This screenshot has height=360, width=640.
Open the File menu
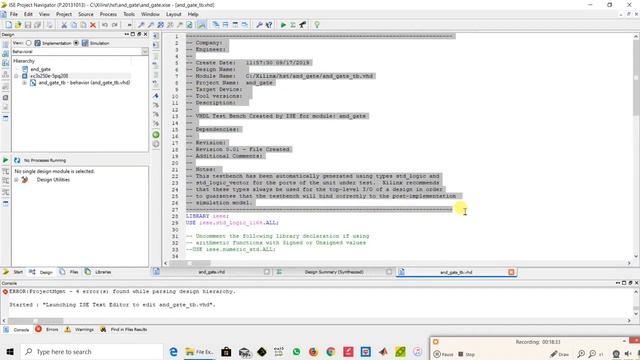[14, 14]
